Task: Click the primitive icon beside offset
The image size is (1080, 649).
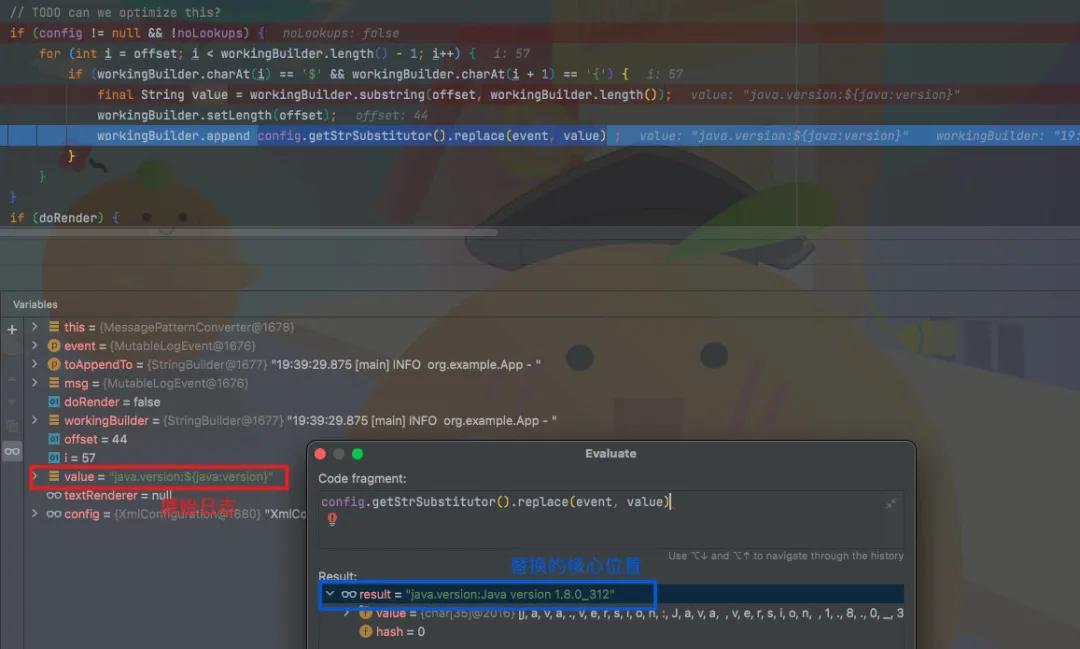Action: click(x=54, y=439)
